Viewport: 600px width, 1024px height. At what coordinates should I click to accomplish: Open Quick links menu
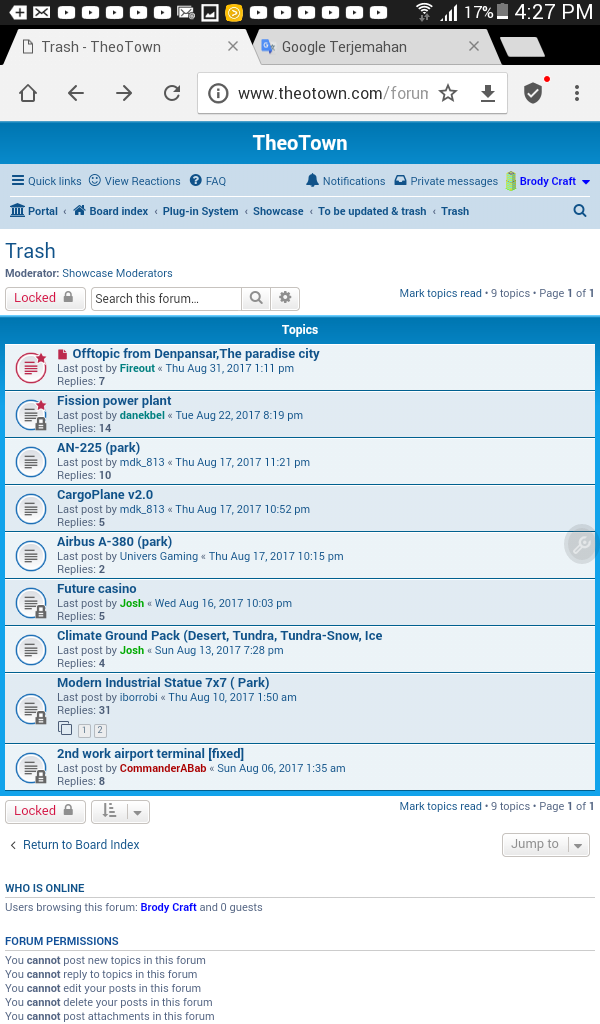tap(46, 181)
